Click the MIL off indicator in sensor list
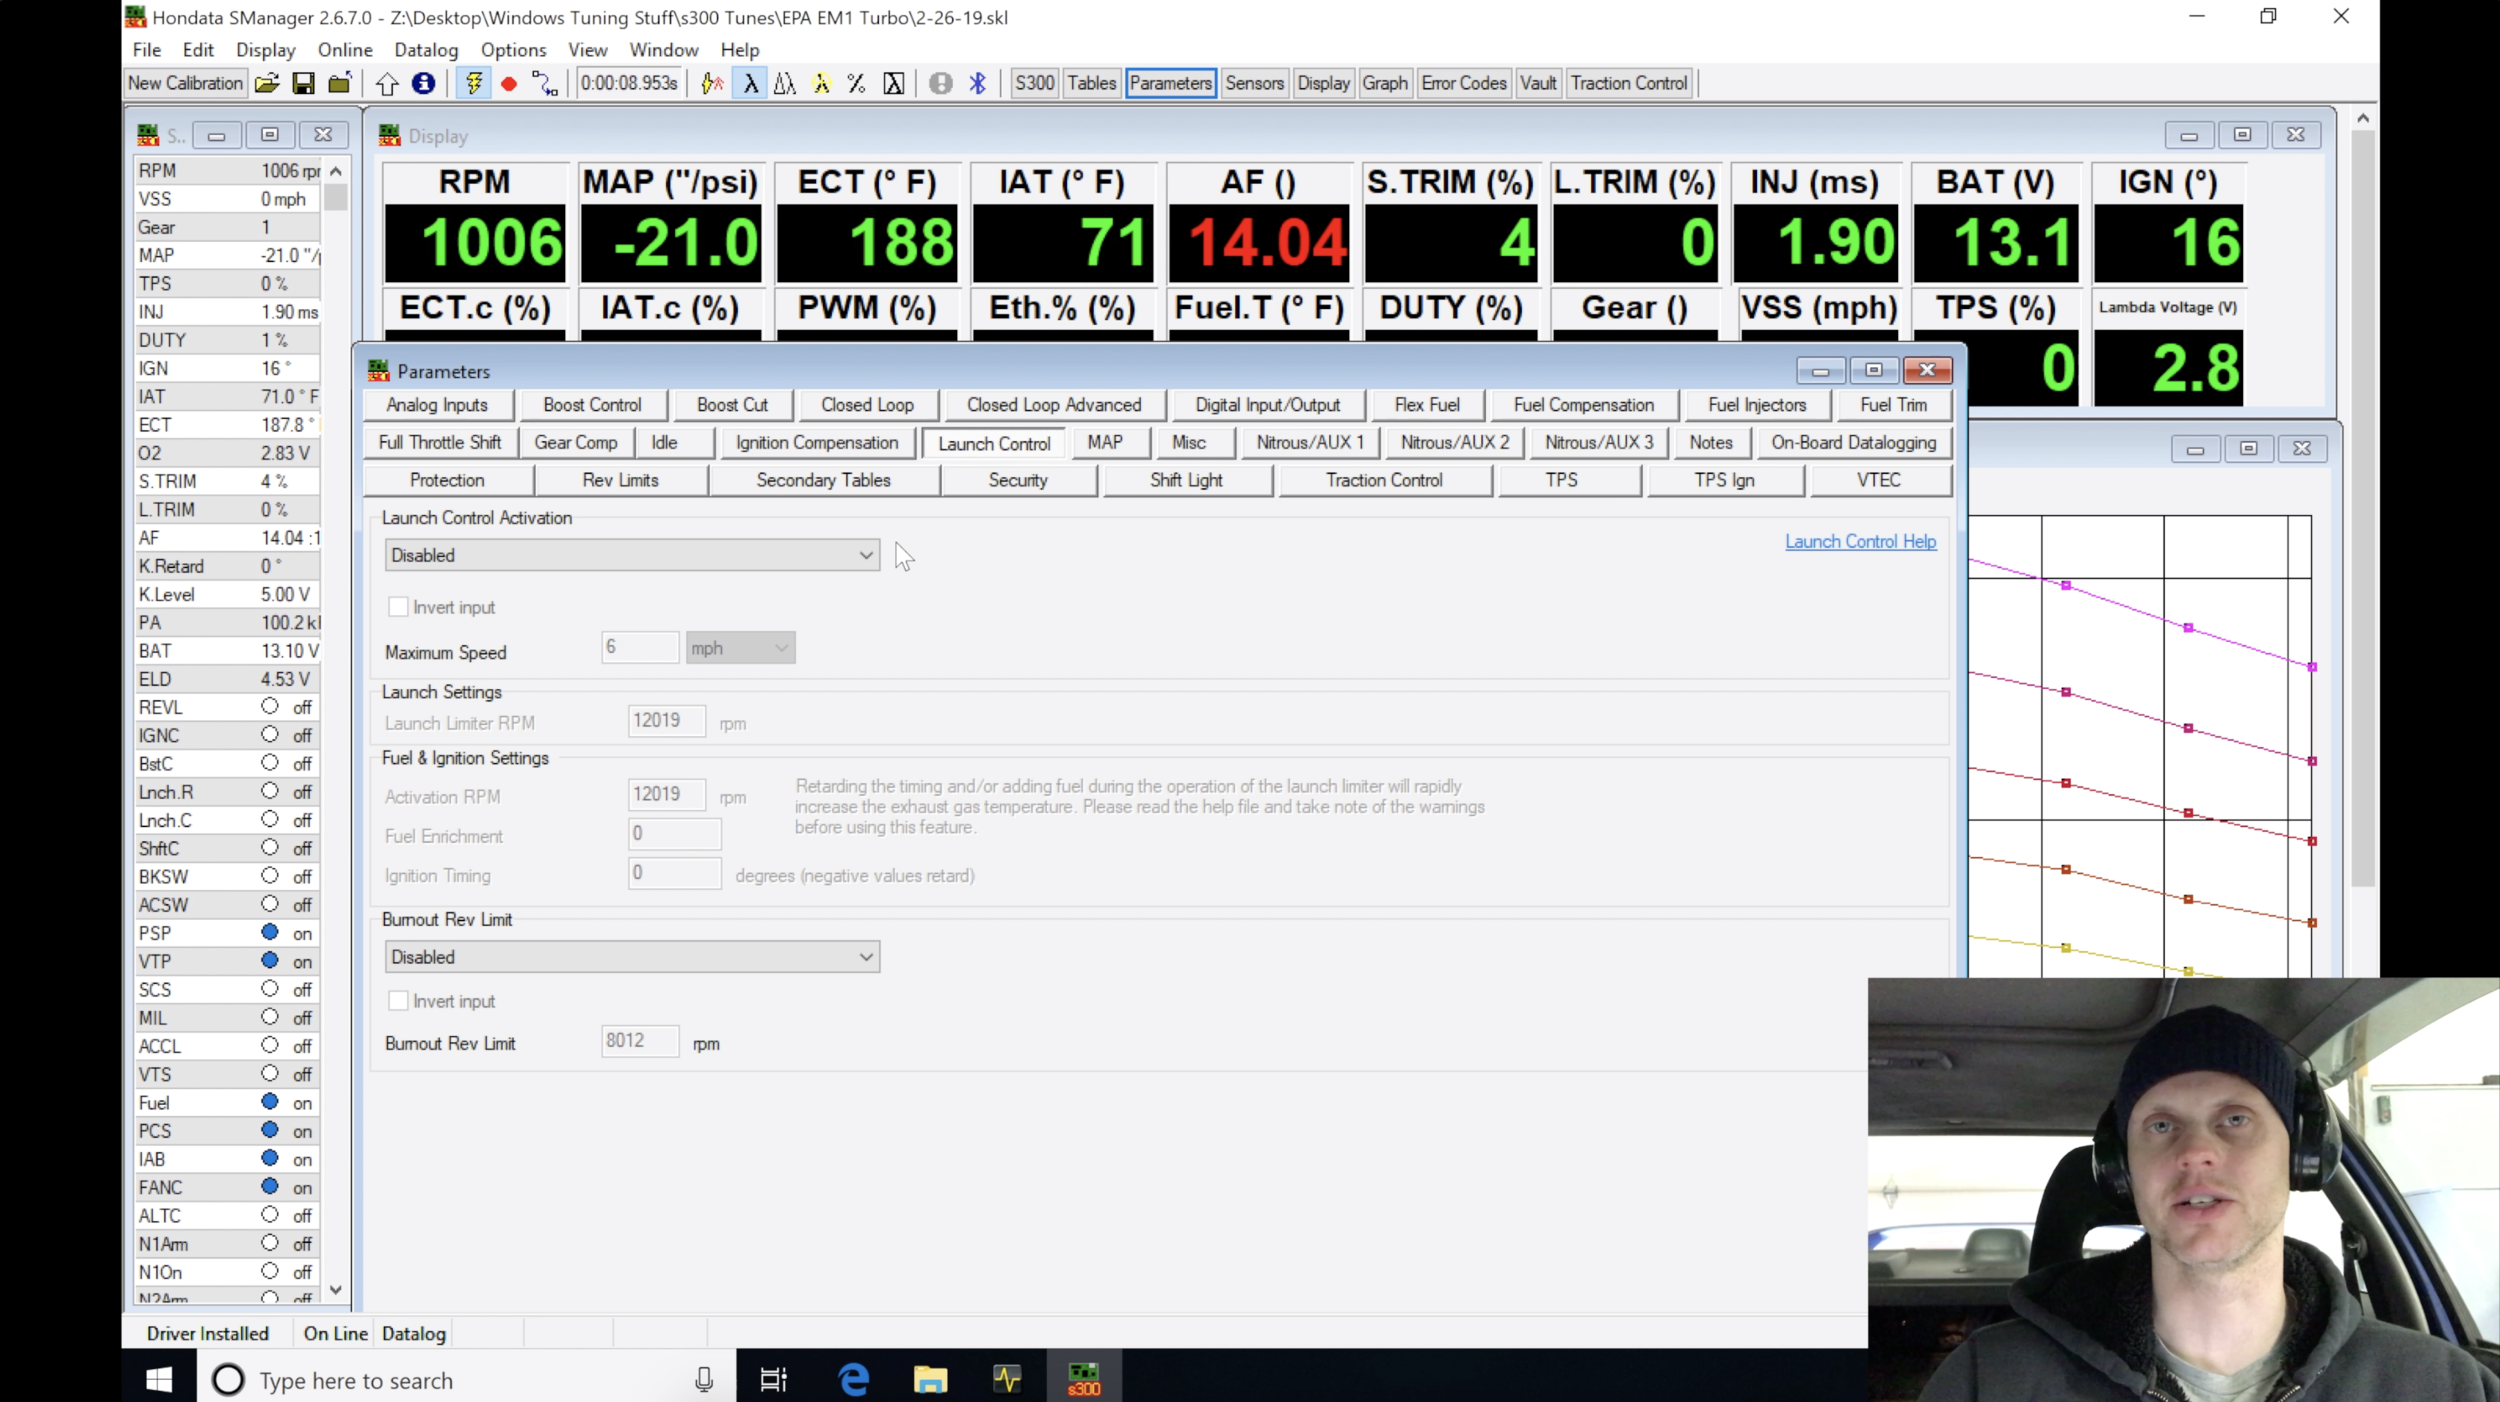Image resolution: width=2500 pixels, height=1402 pixels. 269,1017
